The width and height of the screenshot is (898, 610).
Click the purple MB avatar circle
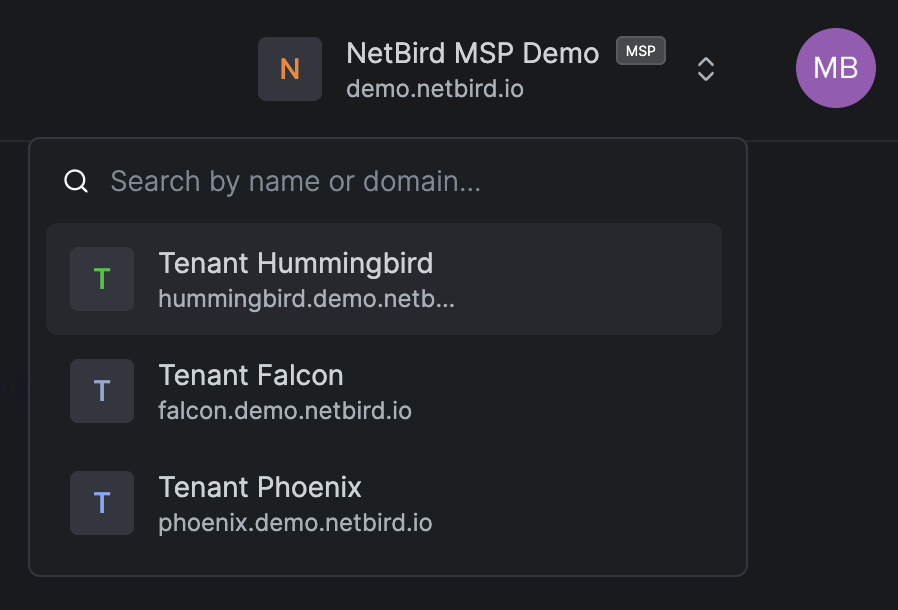(835, 68)
